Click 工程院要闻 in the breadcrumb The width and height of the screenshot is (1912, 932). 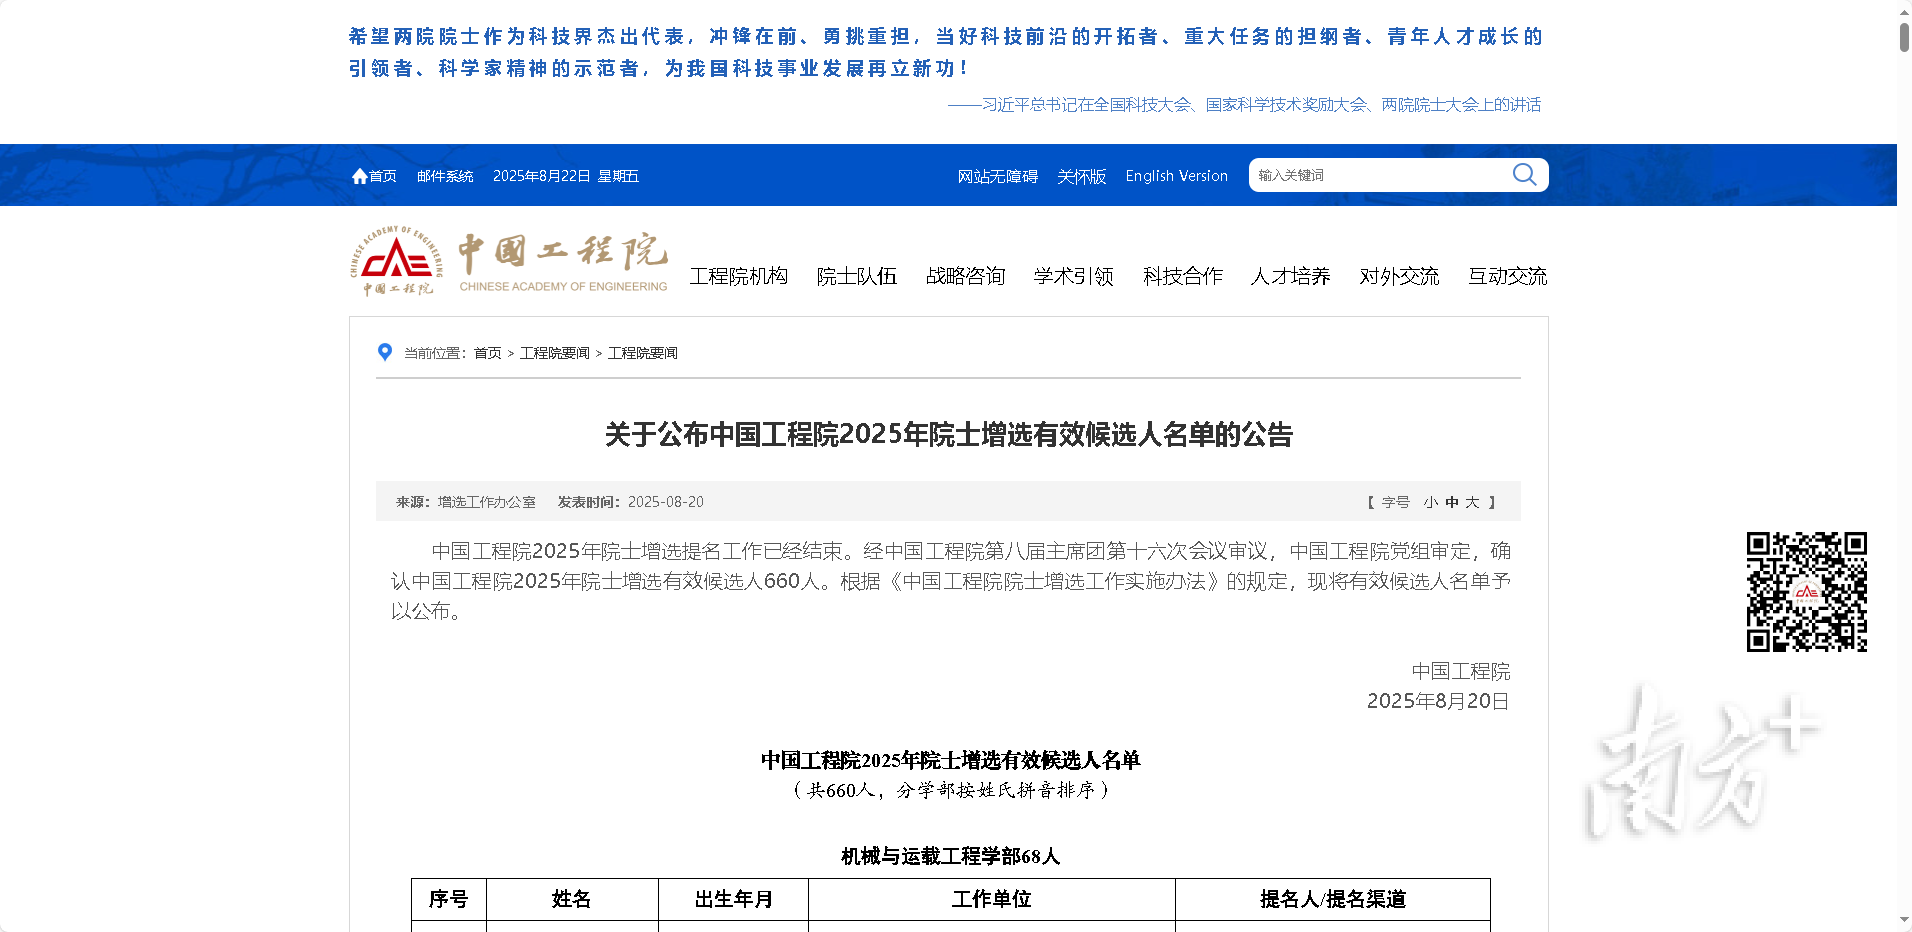[555, 353]
